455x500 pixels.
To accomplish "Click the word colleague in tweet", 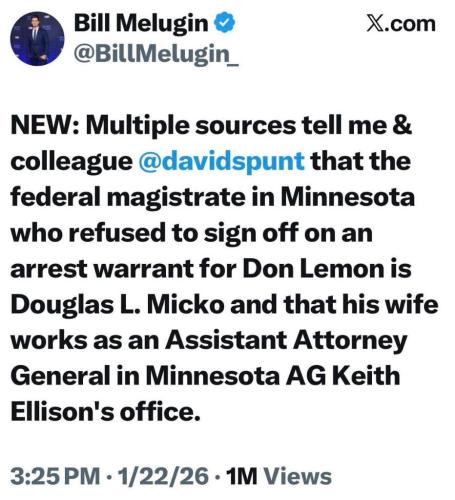I will point(71,162).
